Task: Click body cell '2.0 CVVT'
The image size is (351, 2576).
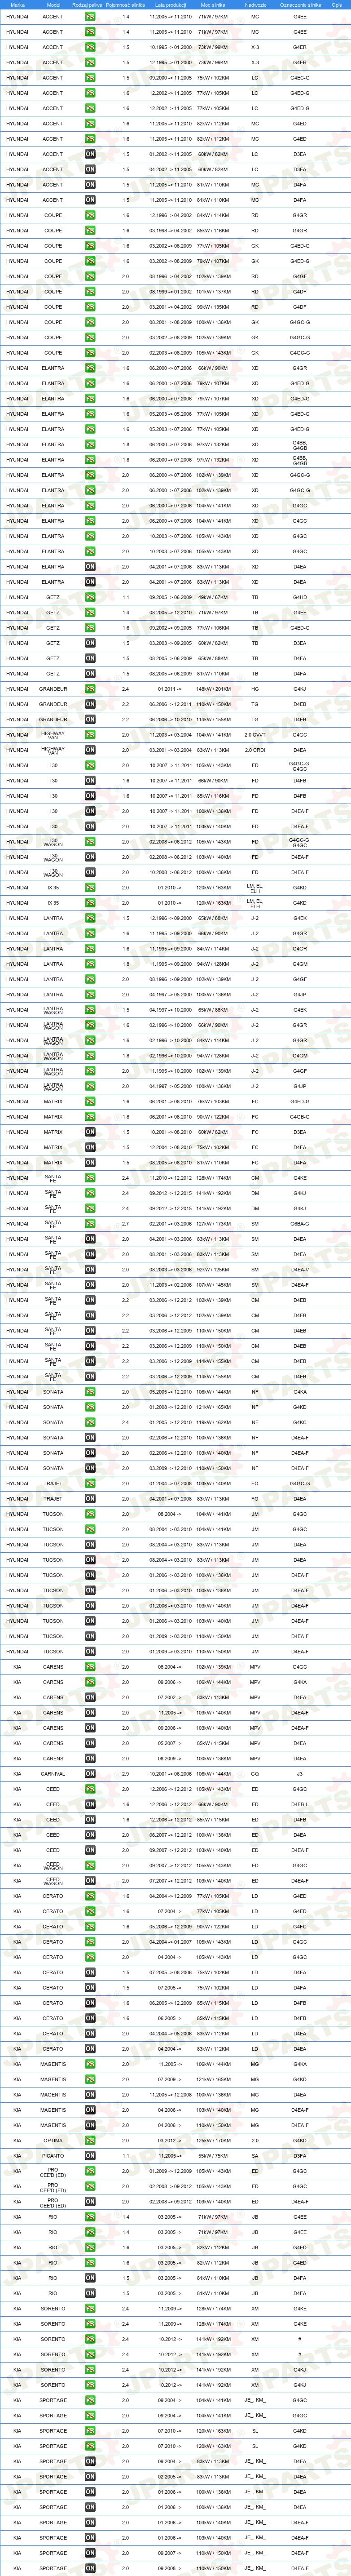Action: click(x=255, y=735)
